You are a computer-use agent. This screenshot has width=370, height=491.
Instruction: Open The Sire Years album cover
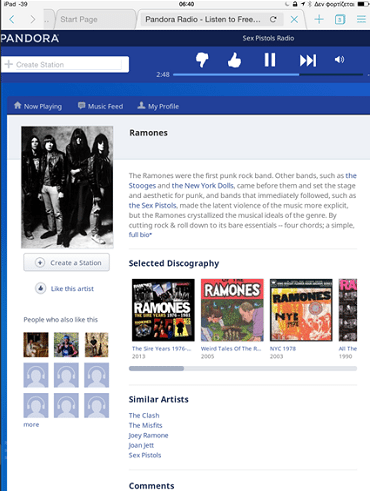[163, 310]
